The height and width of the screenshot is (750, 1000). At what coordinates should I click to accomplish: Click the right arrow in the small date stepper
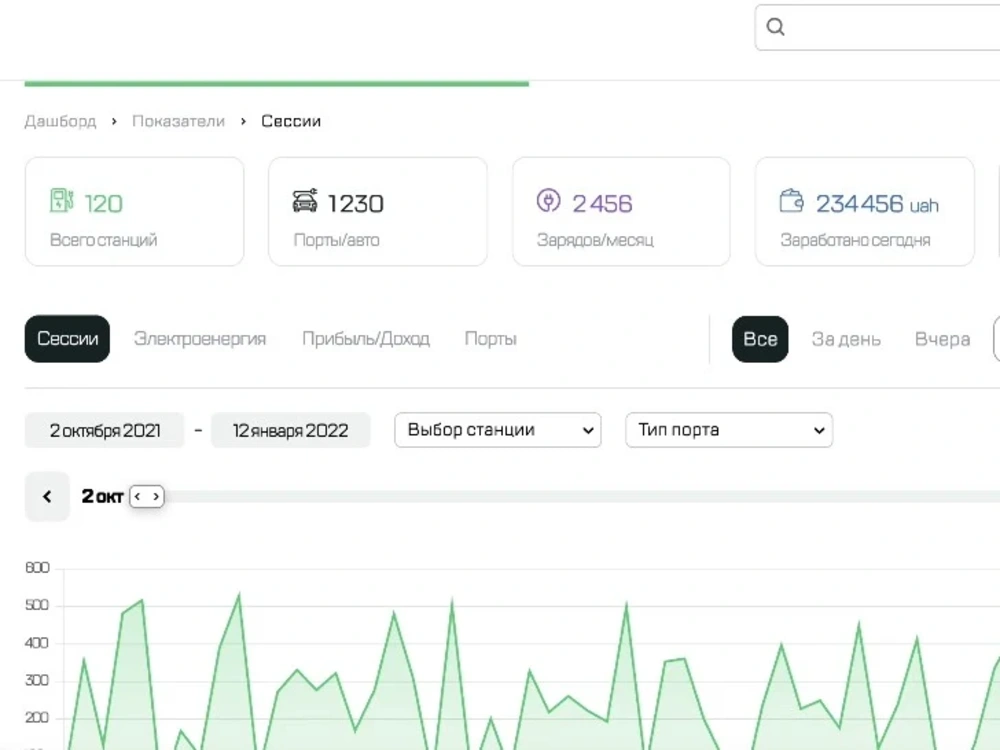[x=156, y=496]
